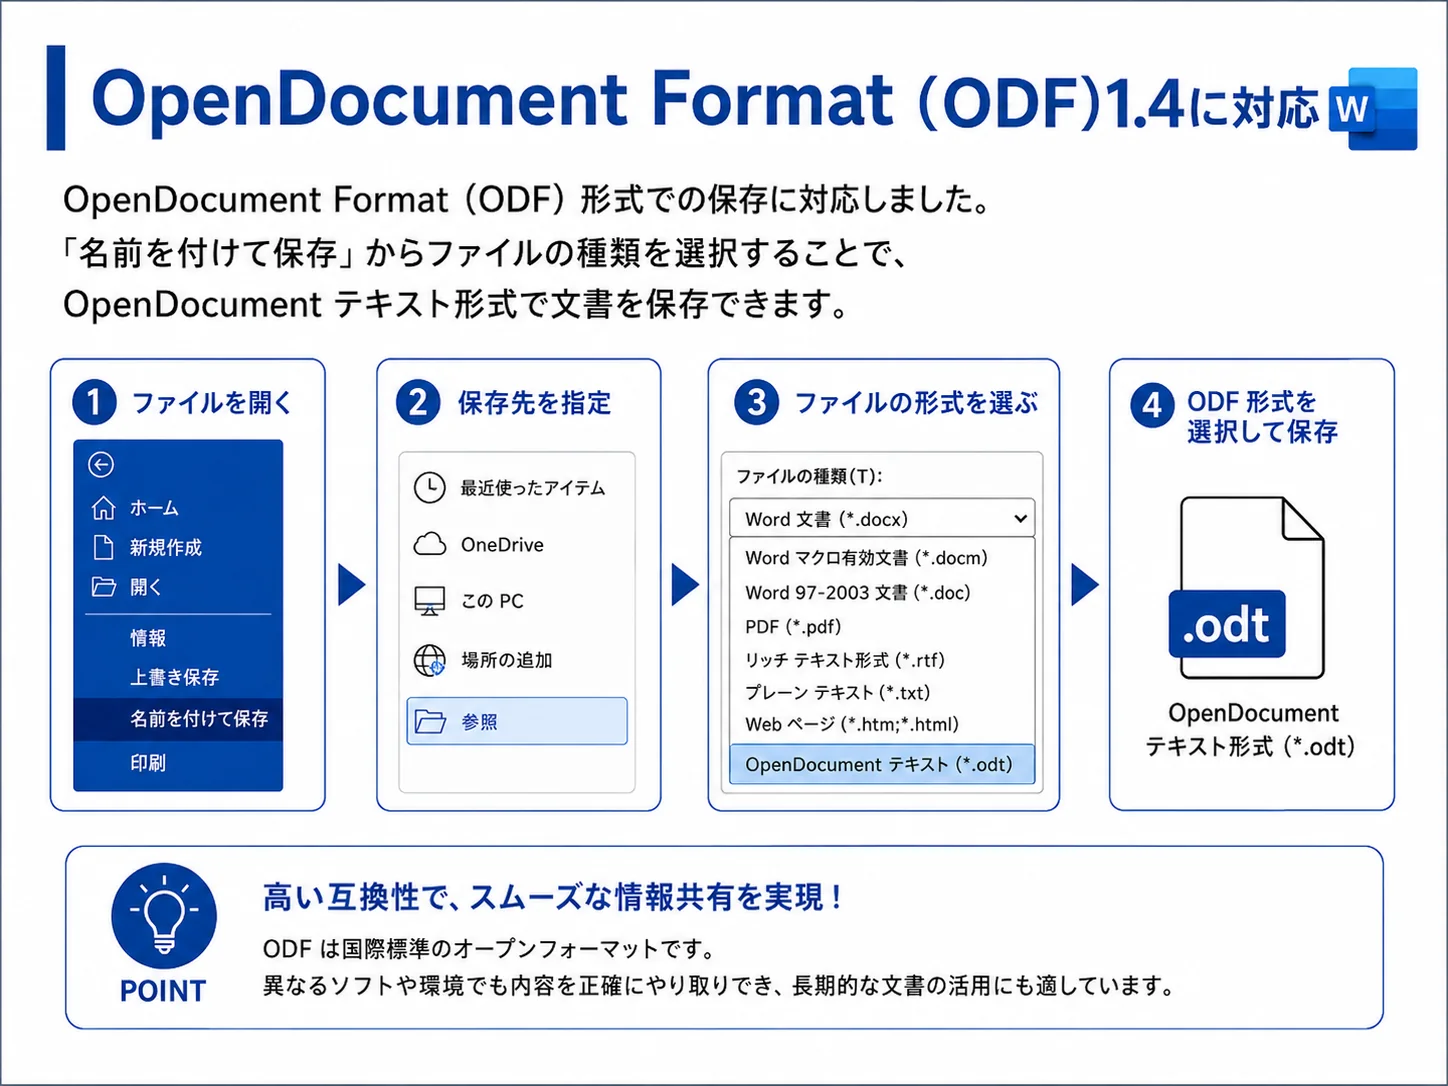Open the 印刷 menu entry
The width and height of the screenshot is (1448, 1086).
(x=148, y=763)
